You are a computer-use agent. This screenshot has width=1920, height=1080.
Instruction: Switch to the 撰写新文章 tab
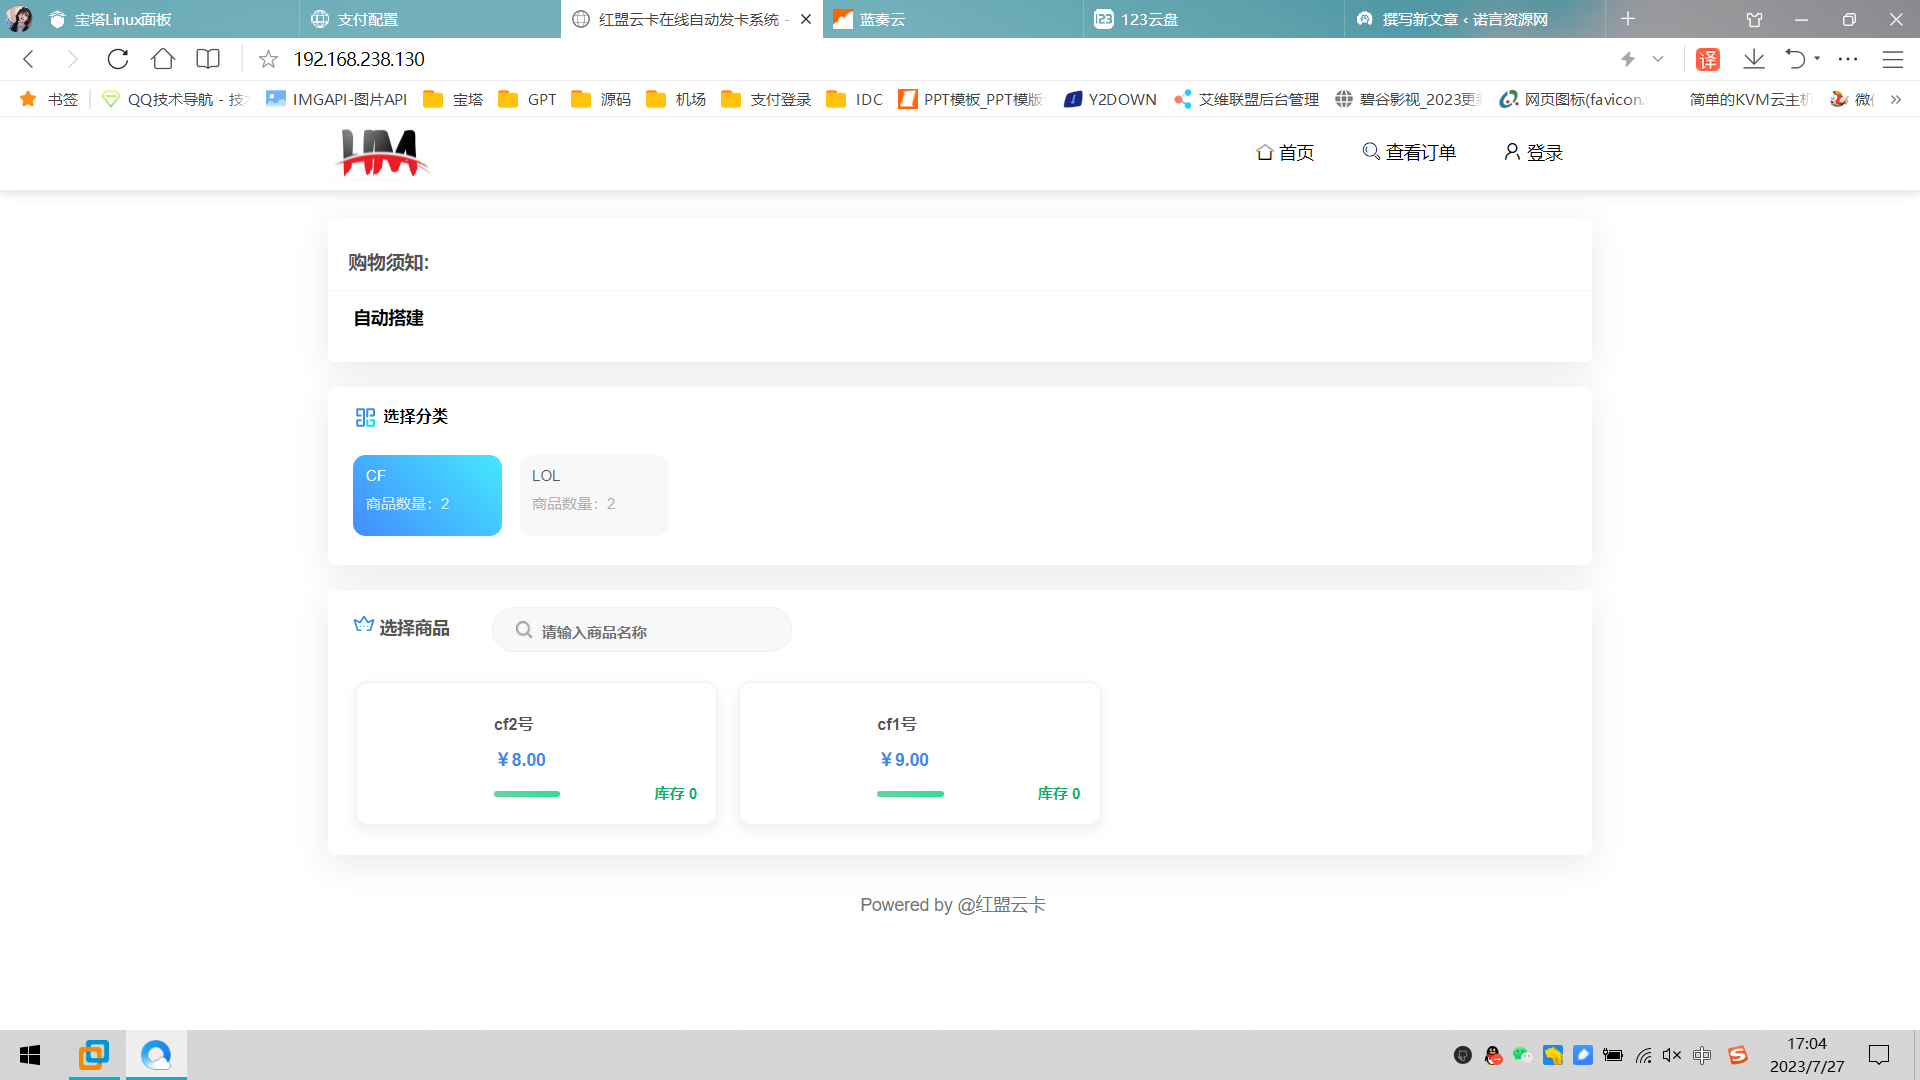tap(1475, 19)
